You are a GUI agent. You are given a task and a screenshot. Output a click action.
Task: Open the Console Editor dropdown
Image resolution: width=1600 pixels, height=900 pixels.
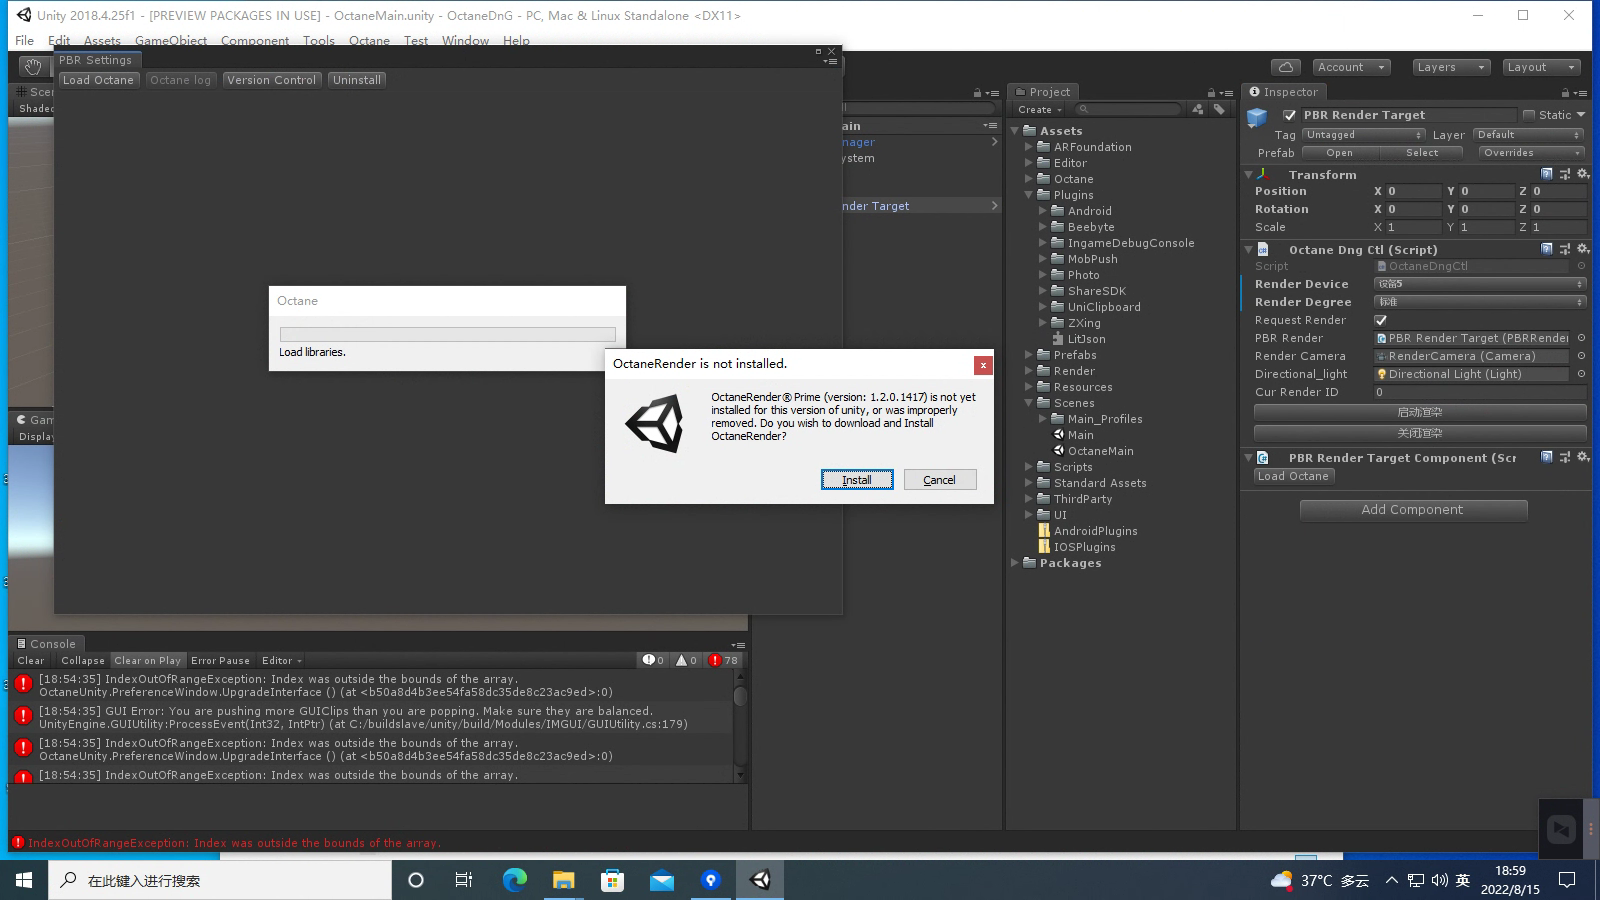[x=281, y=660]
